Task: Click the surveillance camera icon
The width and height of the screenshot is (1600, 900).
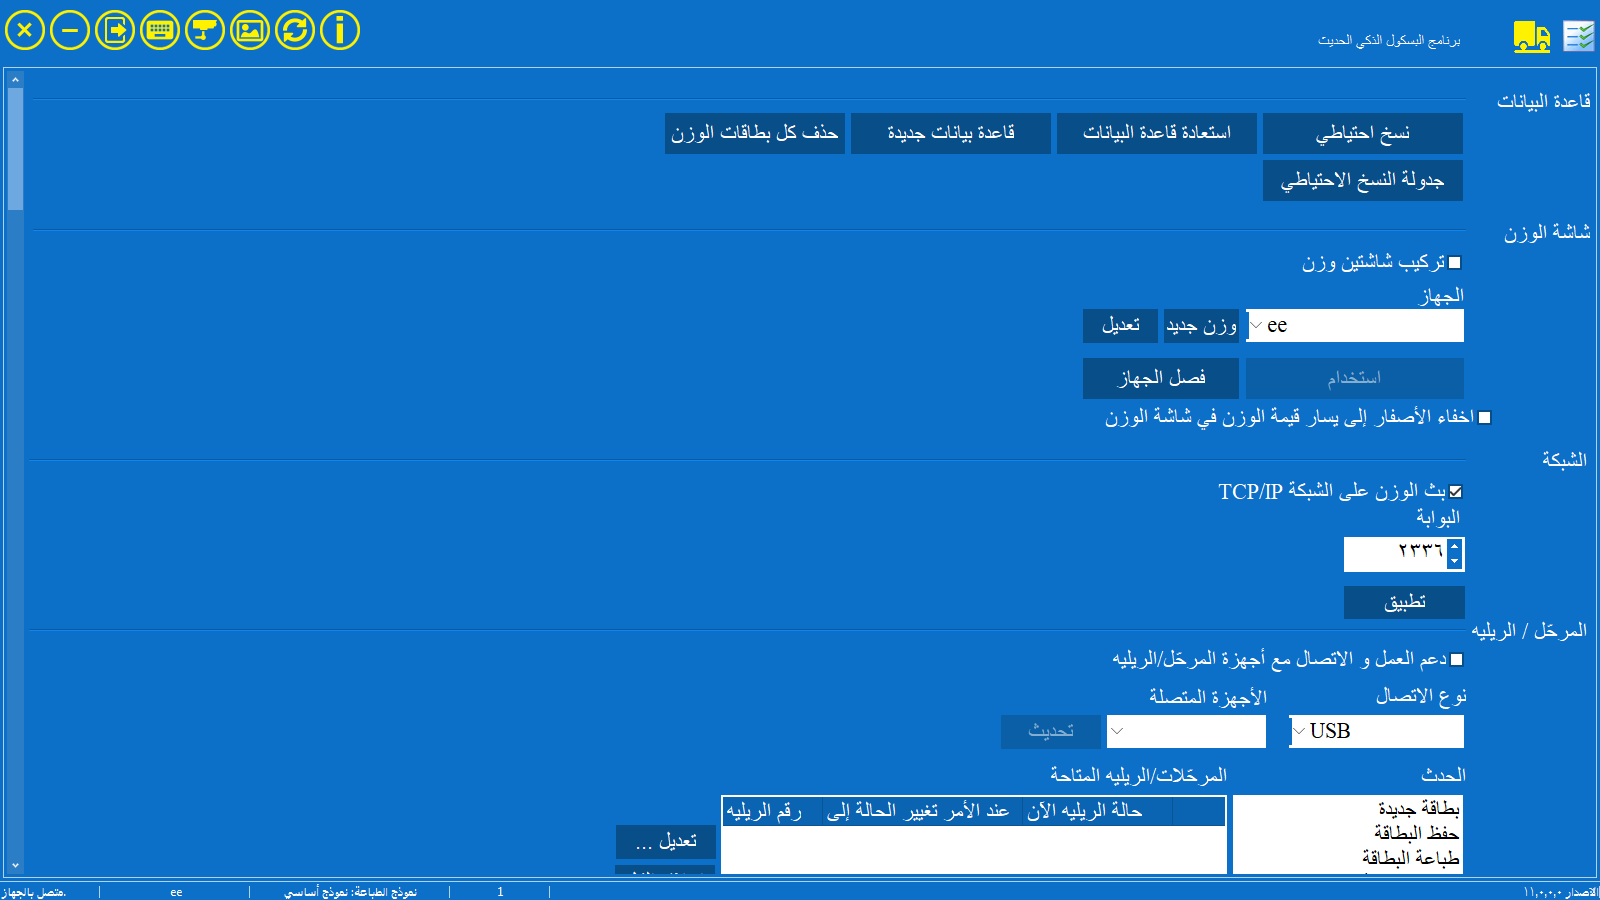Action: (205, 30)
